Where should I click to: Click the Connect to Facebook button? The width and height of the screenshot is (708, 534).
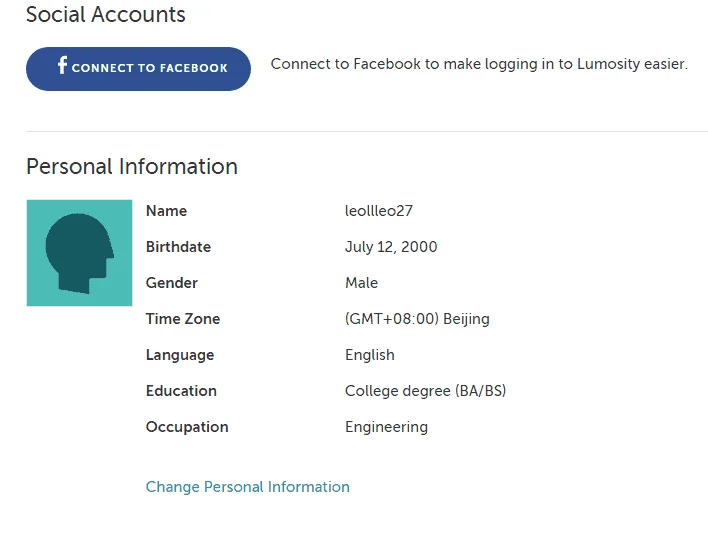coord(138,69)
